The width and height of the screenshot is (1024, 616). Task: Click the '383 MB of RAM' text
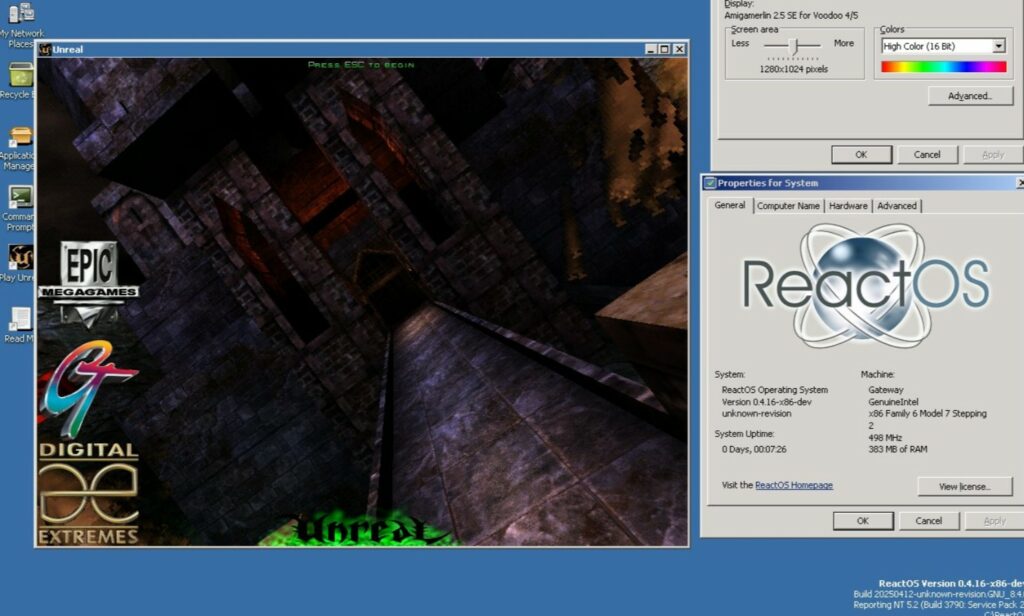pyautogui.click(x=897, y=449)
